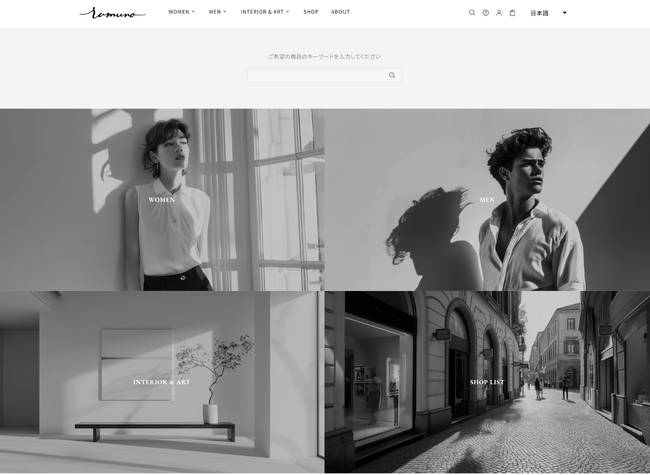
Task: Expand the INTERIOR & ART menu dropdown
Action: (265, 12)
